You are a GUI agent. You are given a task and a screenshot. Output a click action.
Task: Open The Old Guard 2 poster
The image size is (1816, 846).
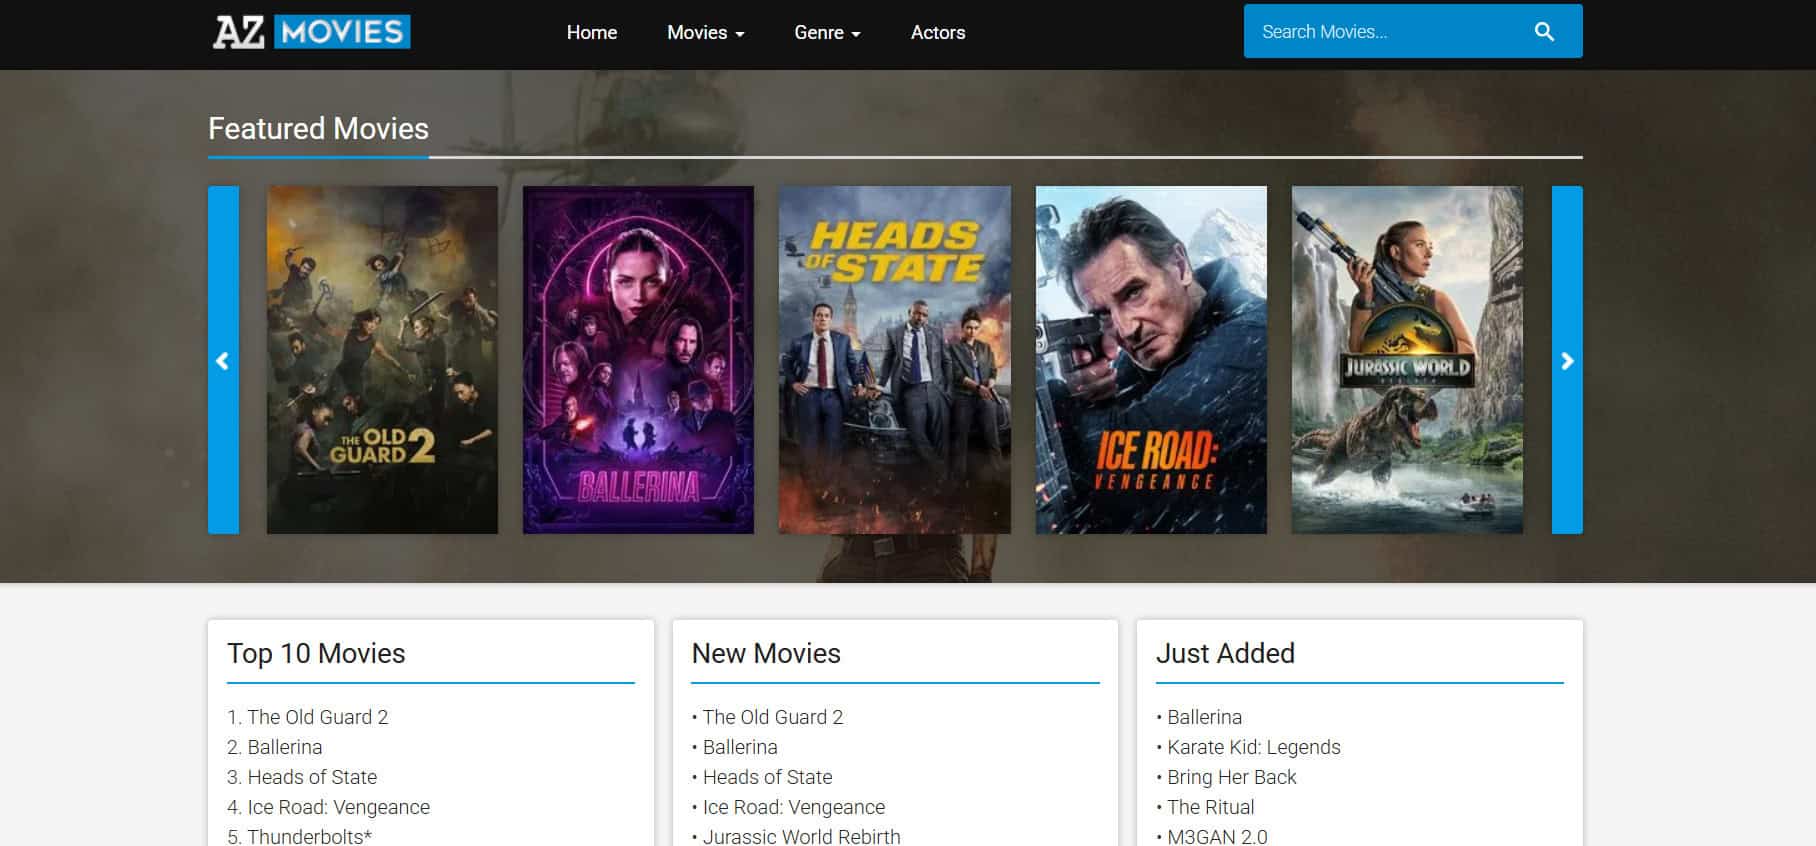coord(382,360)
